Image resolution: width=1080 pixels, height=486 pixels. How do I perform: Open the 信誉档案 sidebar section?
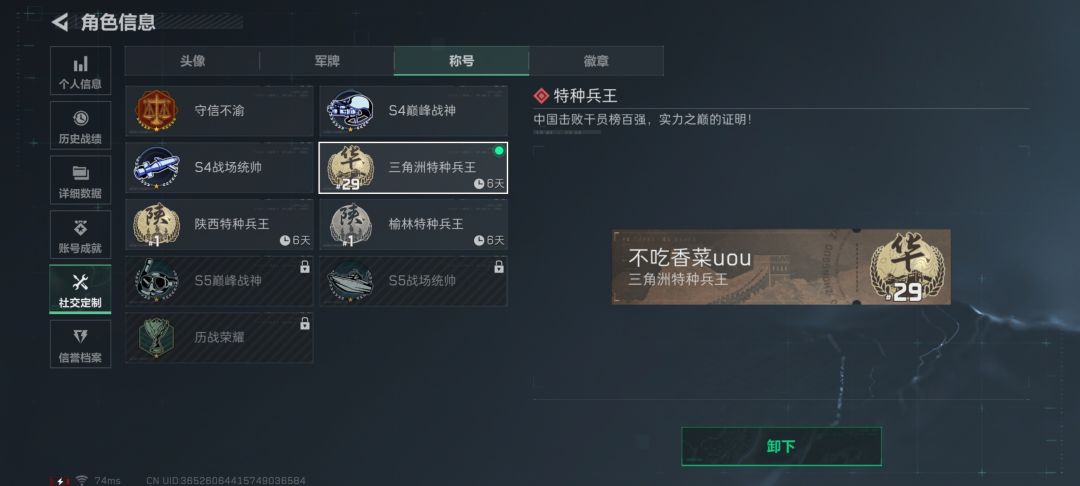(80, 344)
